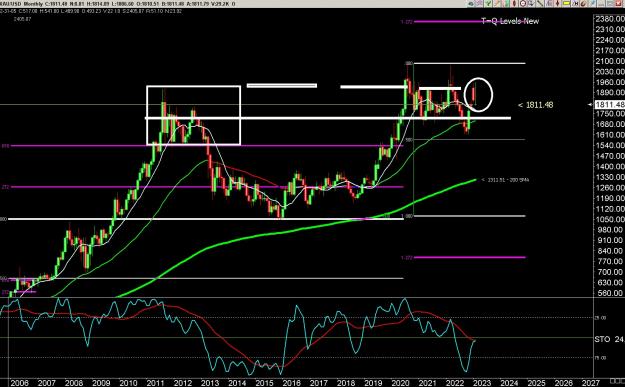
Task: Click the XAUUSD Monthly chart title
Action: [x=21, y=4]
